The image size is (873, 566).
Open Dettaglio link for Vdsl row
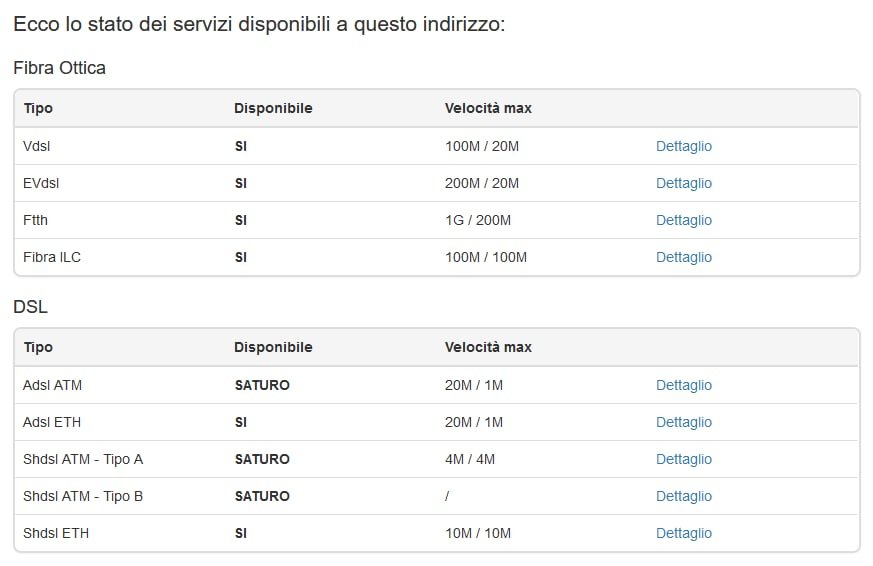[684, 146]
